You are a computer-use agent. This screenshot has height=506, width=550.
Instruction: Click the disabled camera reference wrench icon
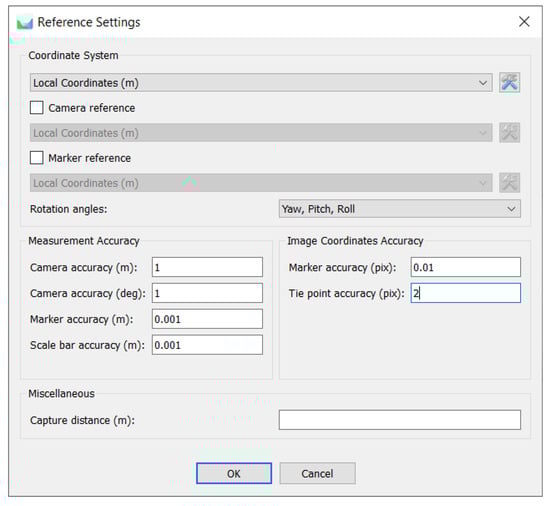point(509,133)
